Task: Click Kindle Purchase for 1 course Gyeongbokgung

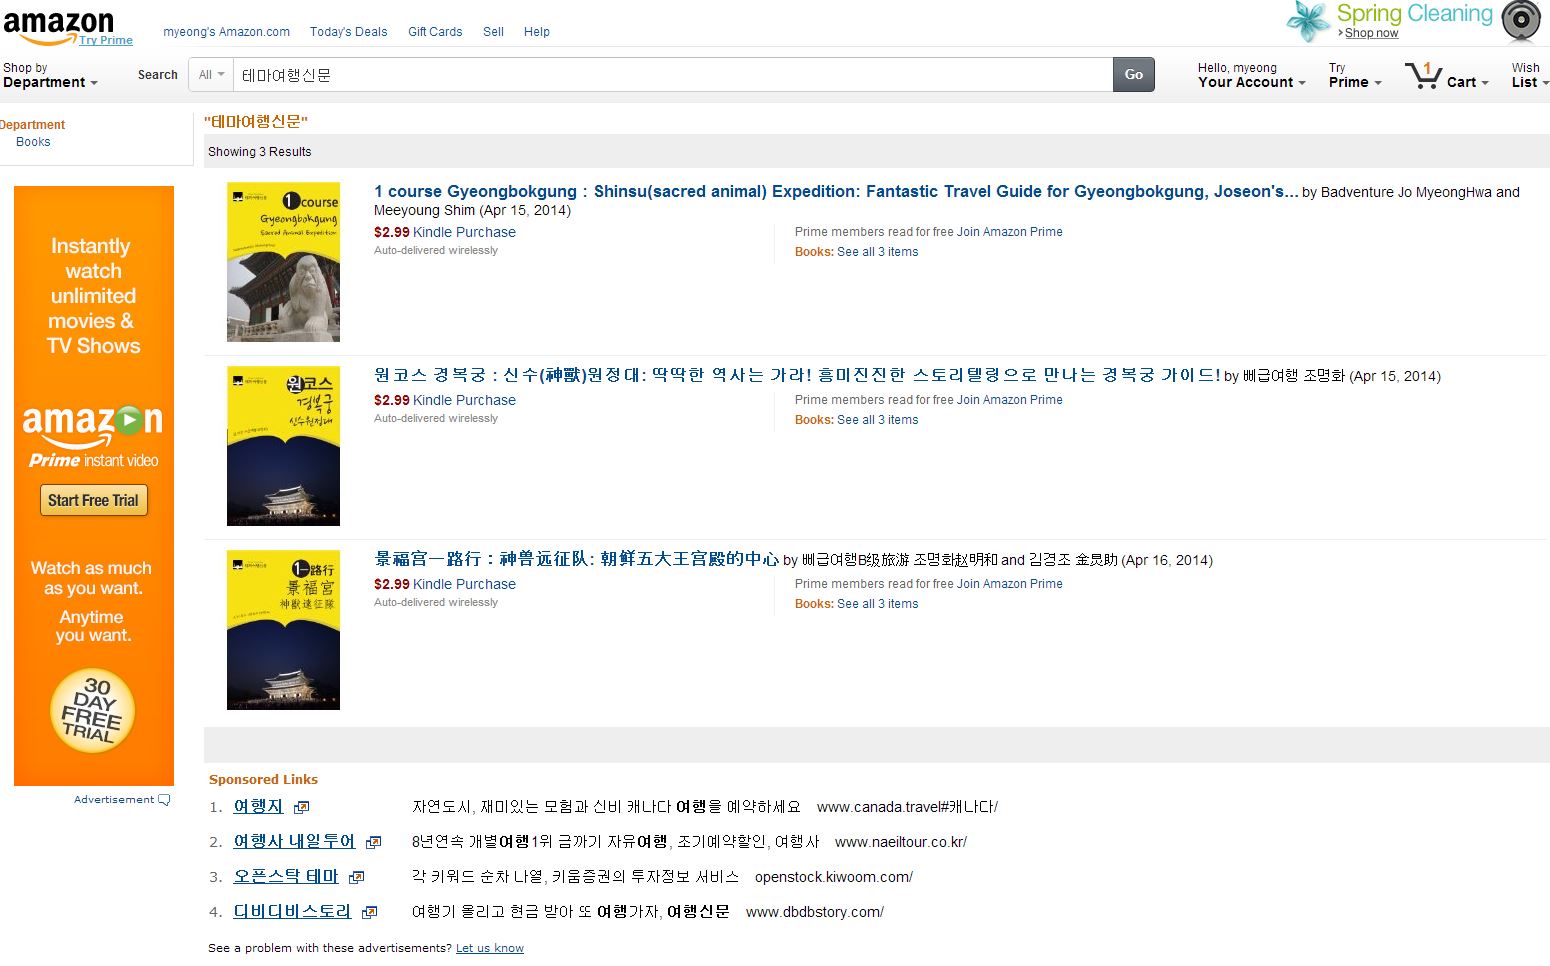Action: click(464, 232)
